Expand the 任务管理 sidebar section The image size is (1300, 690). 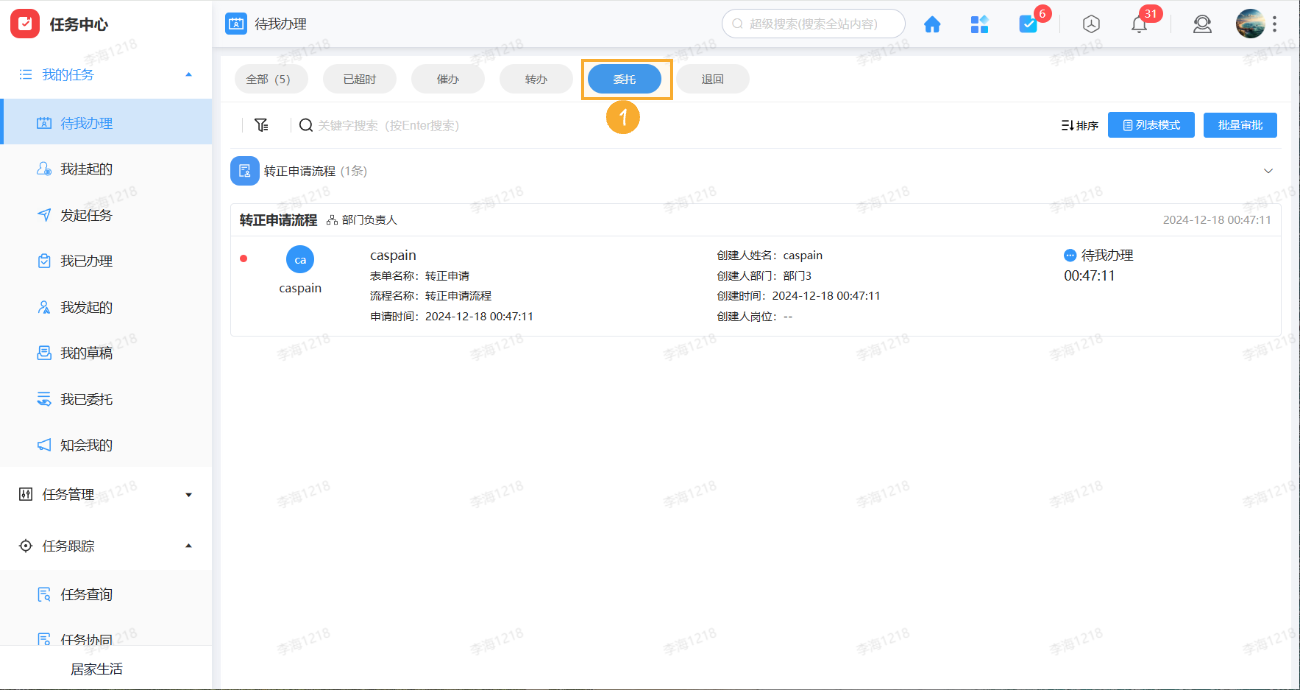point(190,493)
